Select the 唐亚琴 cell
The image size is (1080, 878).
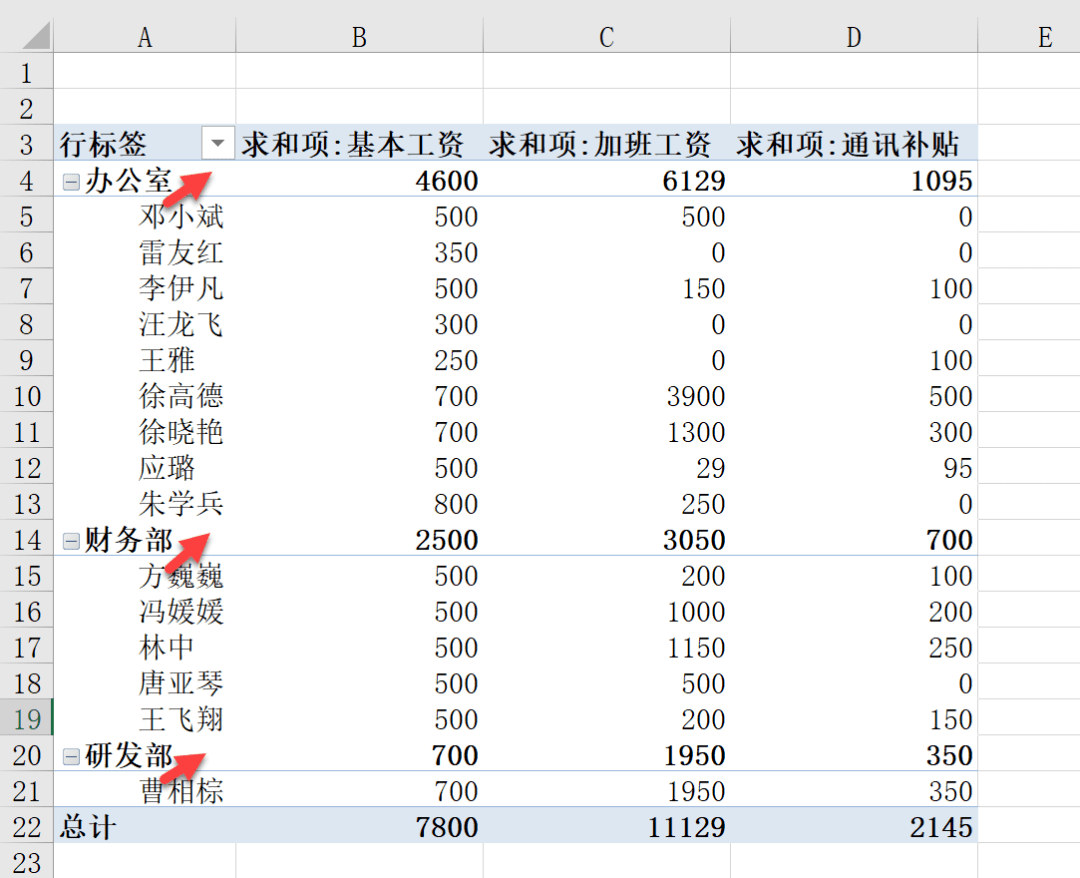click(x=145, y=683)
